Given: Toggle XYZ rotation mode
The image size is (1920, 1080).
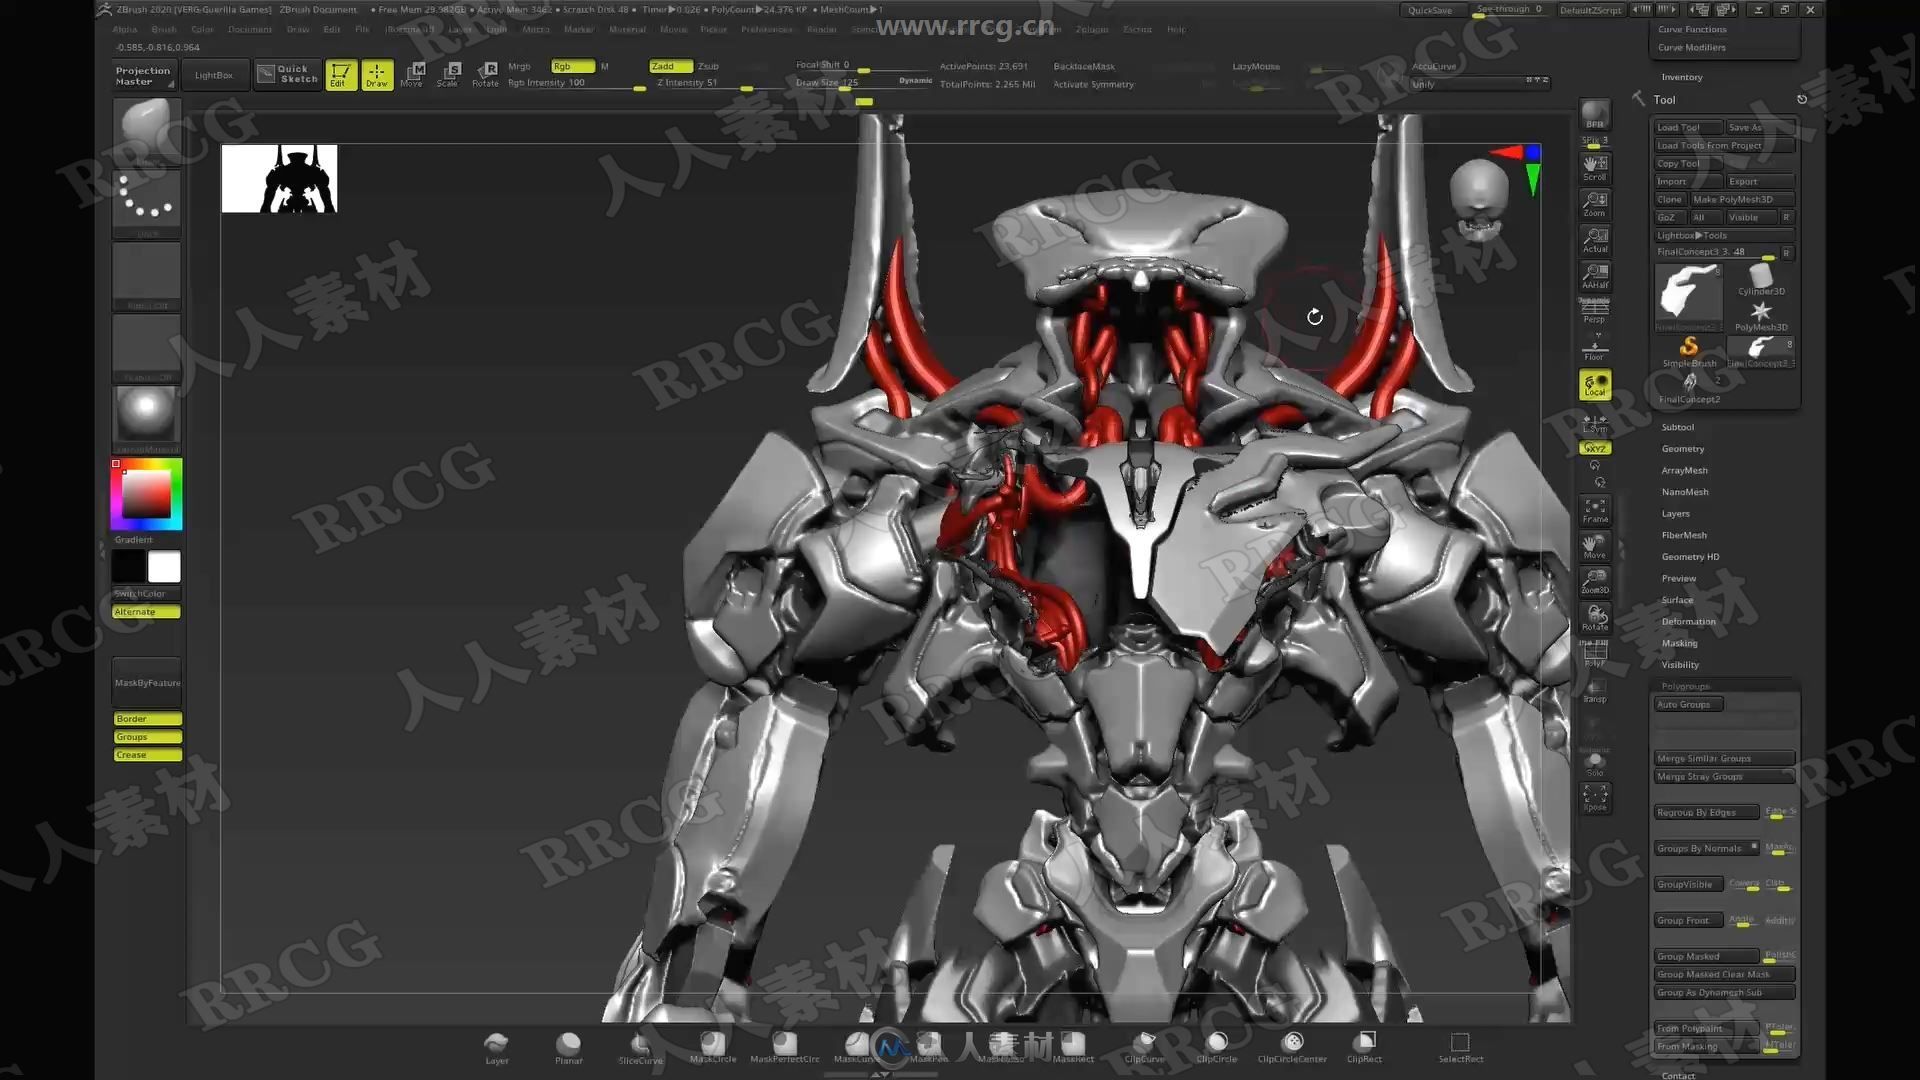Looking at the screenshot, I should click(x=1595, y=448).
